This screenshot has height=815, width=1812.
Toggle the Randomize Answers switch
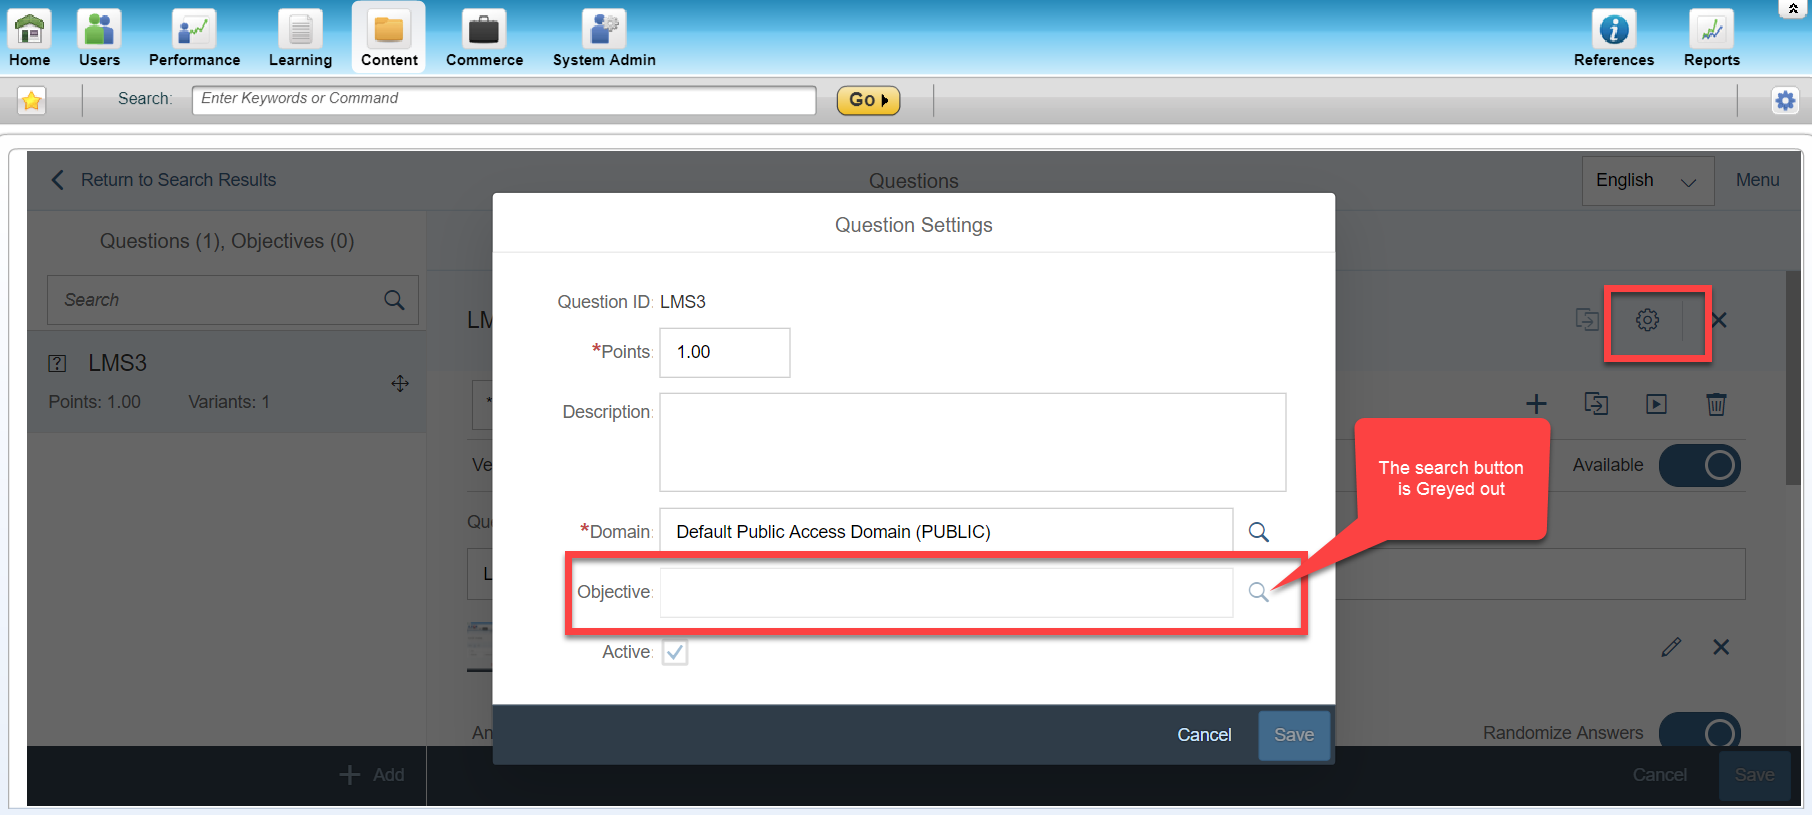[1700, 731]
